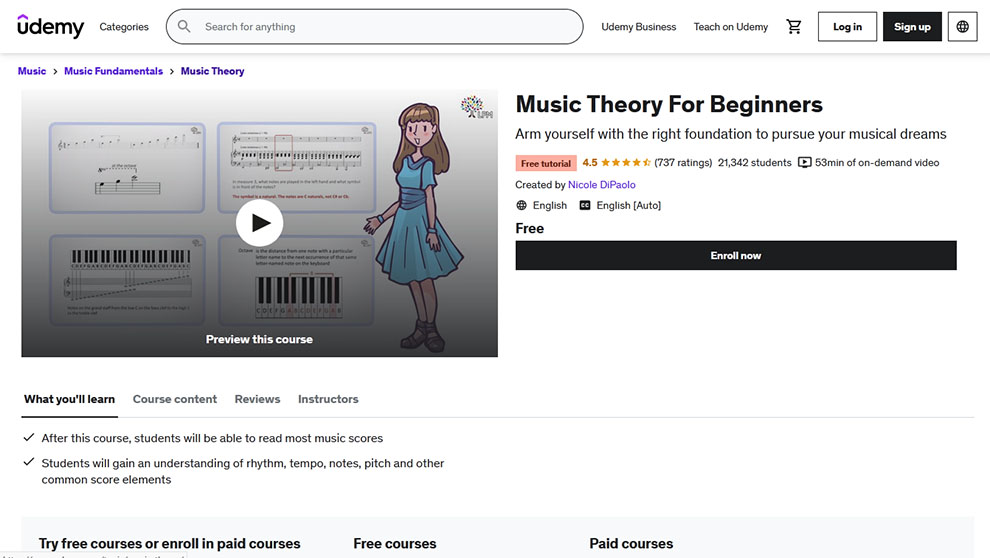Switch to the Reviews tab
The height and width of the screenshot is (558, 990).
click(x=257, y=400)
